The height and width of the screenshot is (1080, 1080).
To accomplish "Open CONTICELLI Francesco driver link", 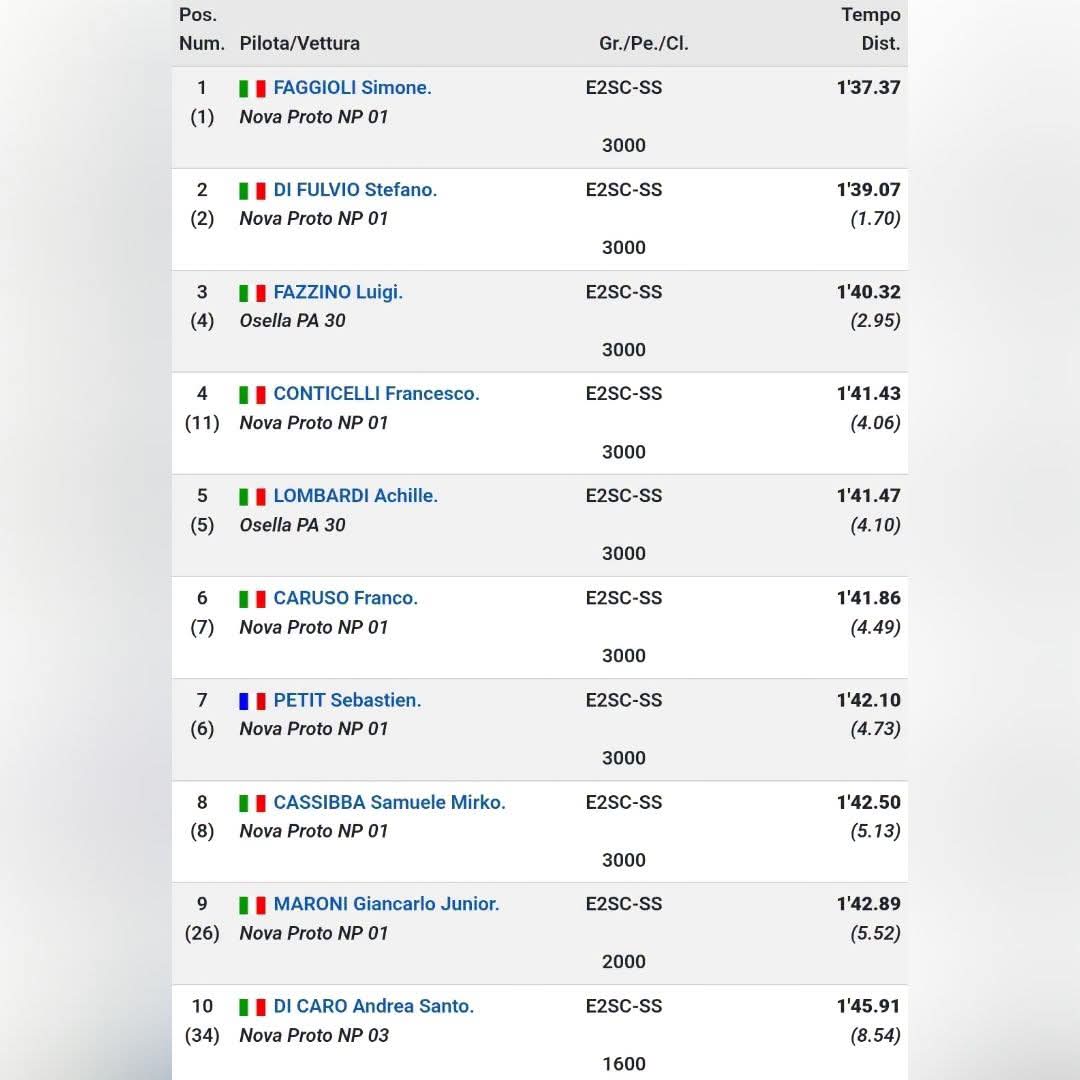I will pyautogui.click(x=376, y=394).
